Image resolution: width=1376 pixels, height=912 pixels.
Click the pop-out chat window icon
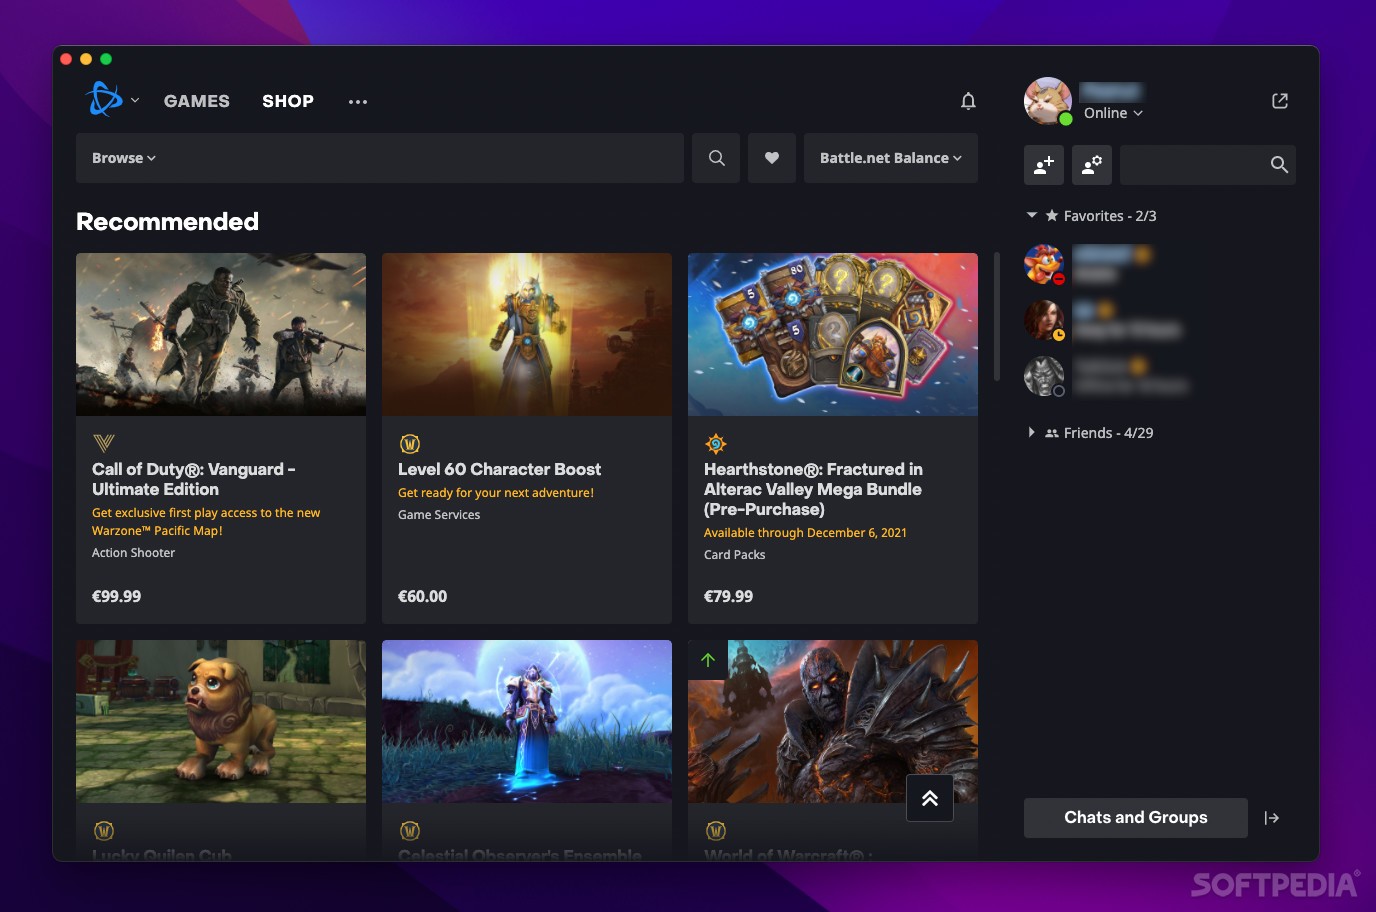pos(1279,100)
